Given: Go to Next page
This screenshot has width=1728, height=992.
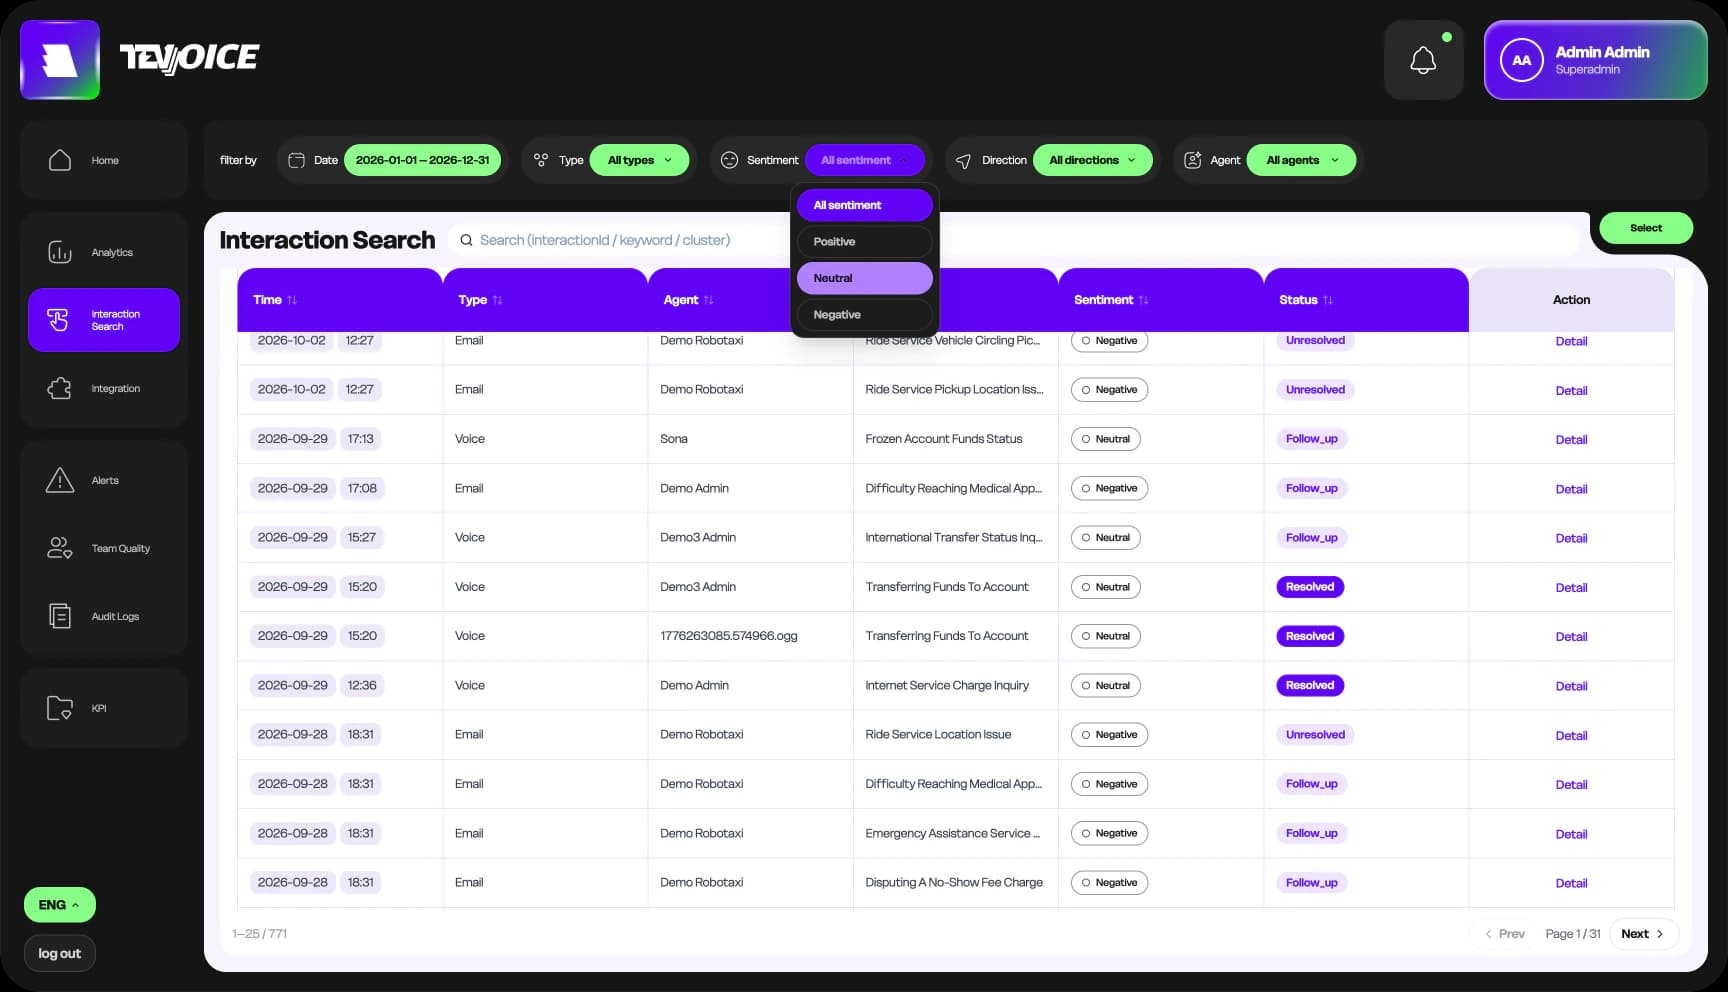Looking at the screenshot, I should [1643, 934].
